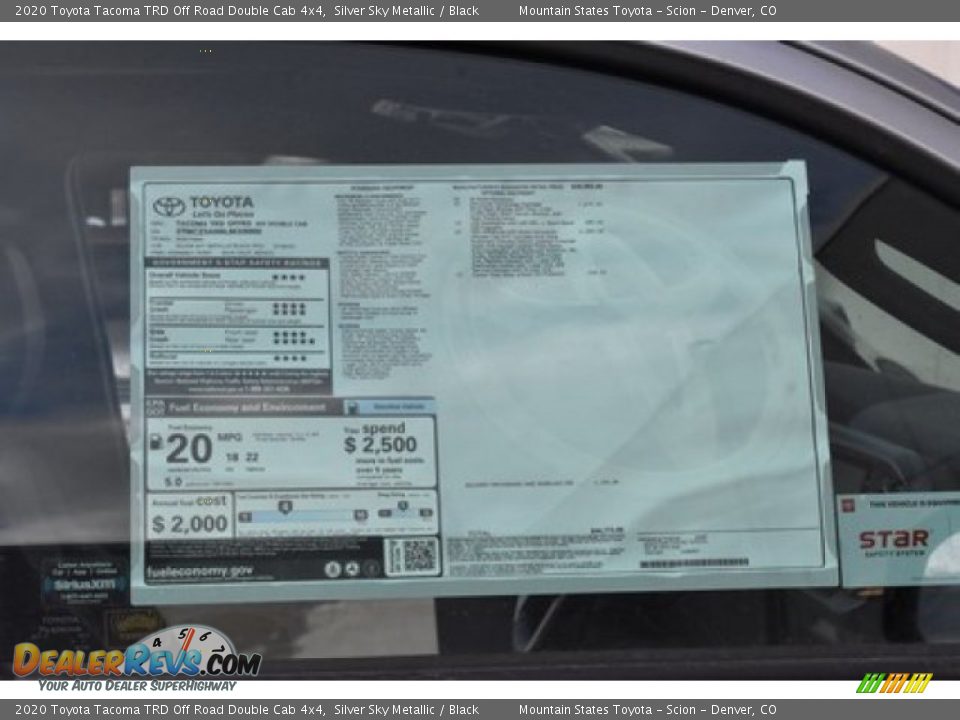This screenshot has width=960, height=720.
Task: Click the $2,500 spend figure
Action: (380, 445)
